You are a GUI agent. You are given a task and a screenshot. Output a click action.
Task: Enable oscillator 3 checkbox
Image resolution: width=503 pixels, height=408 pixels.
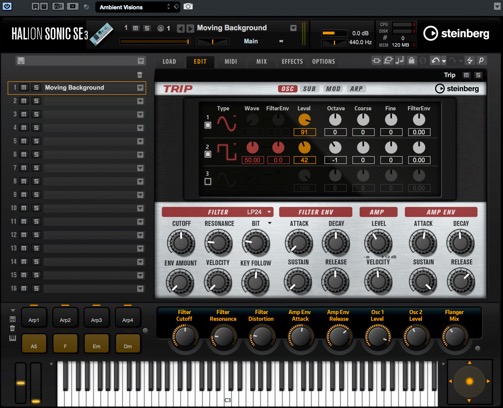[208, 182]
